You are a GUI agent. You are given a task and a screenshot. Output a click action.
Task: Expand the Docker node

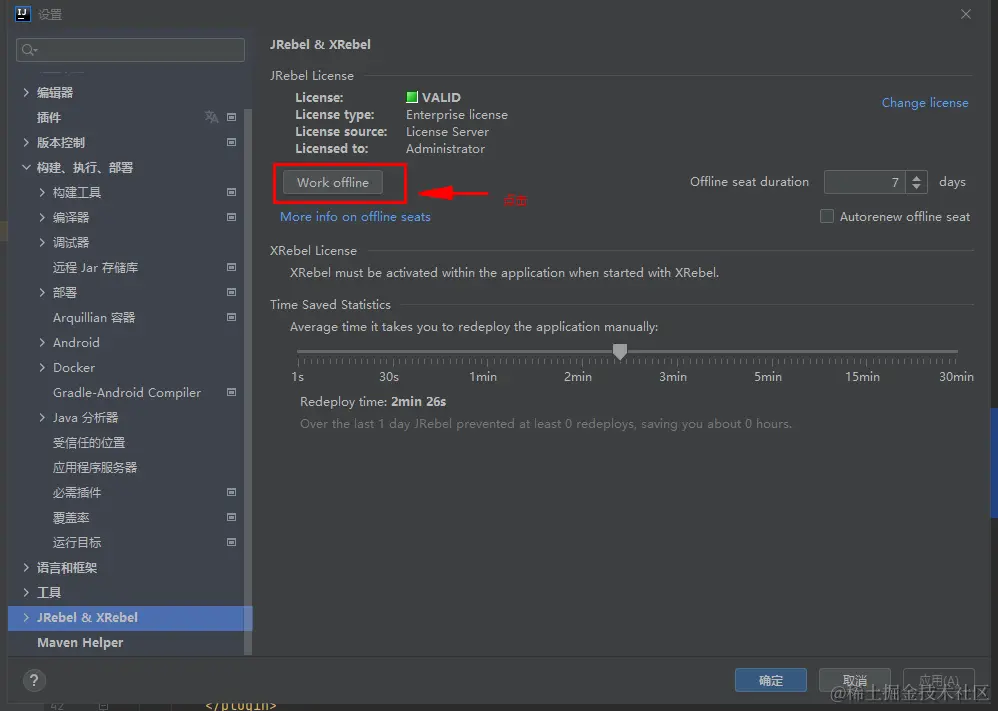[42, 367]
